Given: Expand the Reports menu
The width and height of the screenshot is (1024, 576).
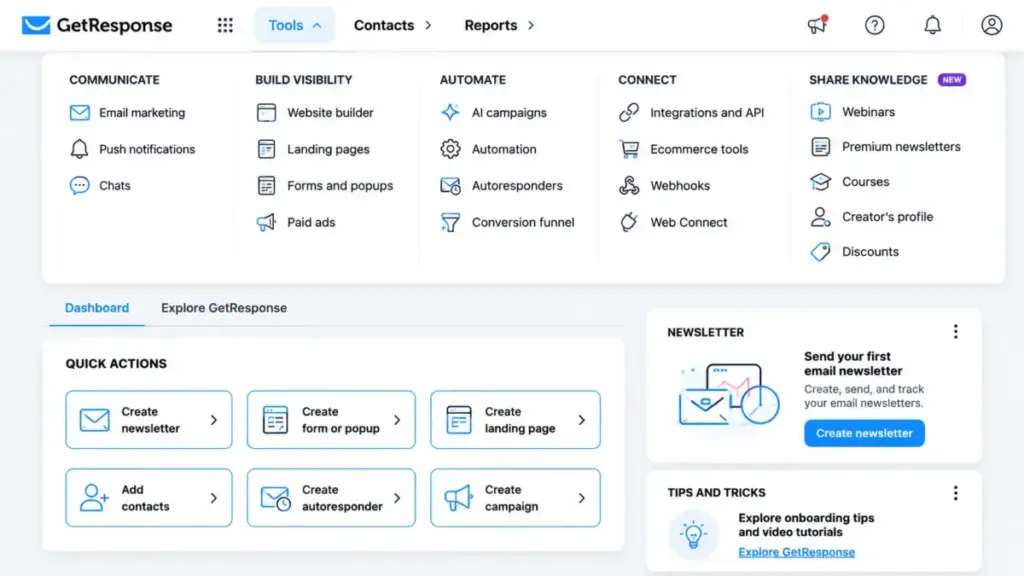Looking at the screenshot, I should (x=499, y=25).
